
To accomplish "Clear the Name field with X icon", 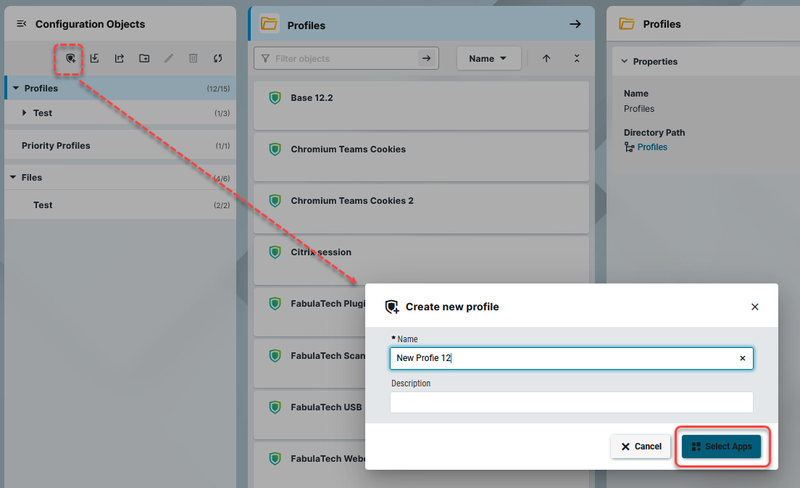I will pos(742,358).
